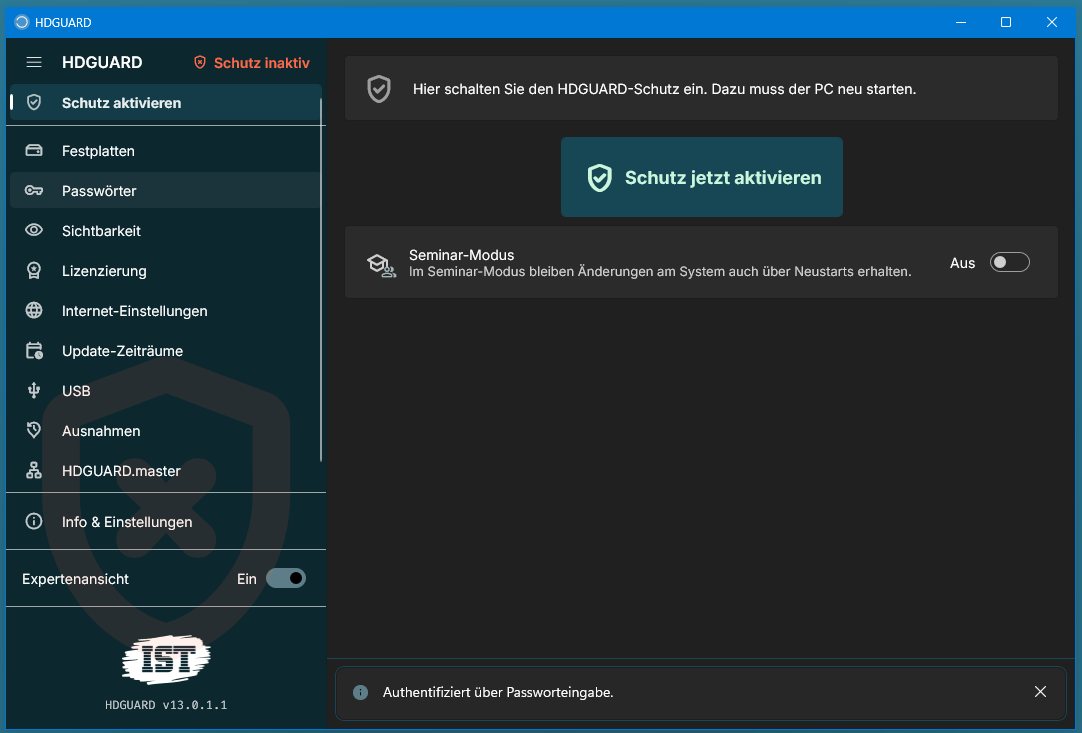1082x733 pixels.
Task: Click the Authentifiziert über Passworteingabe message text
Action: coord(498,692)
